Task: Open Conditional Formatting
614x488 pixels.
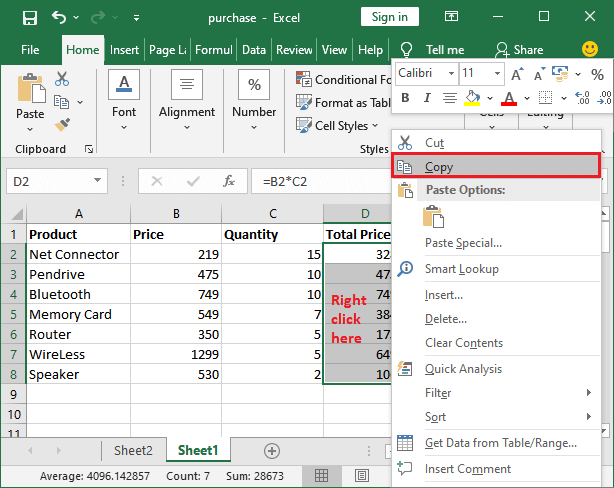Action: pos(343,80)
